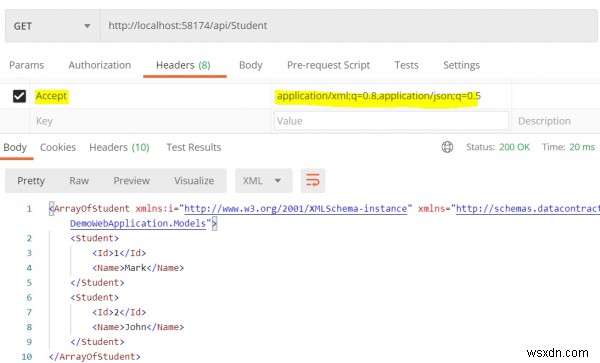Open the Authorization tab
This screenshot has width=600, height=363.
[x=99, y=65]
